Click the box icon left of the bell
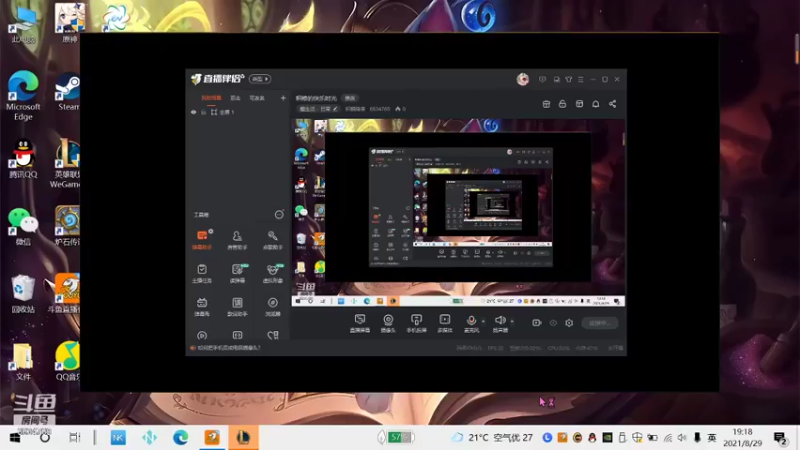Image resolution: width=800 pixels, height=450 pixels. pos(579,104)
